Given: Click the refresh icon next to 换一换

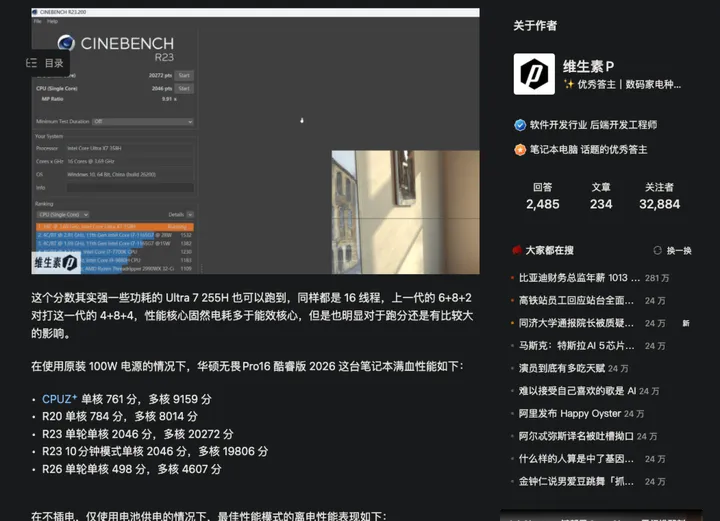Looking at the screenshot, I should 658,250.
